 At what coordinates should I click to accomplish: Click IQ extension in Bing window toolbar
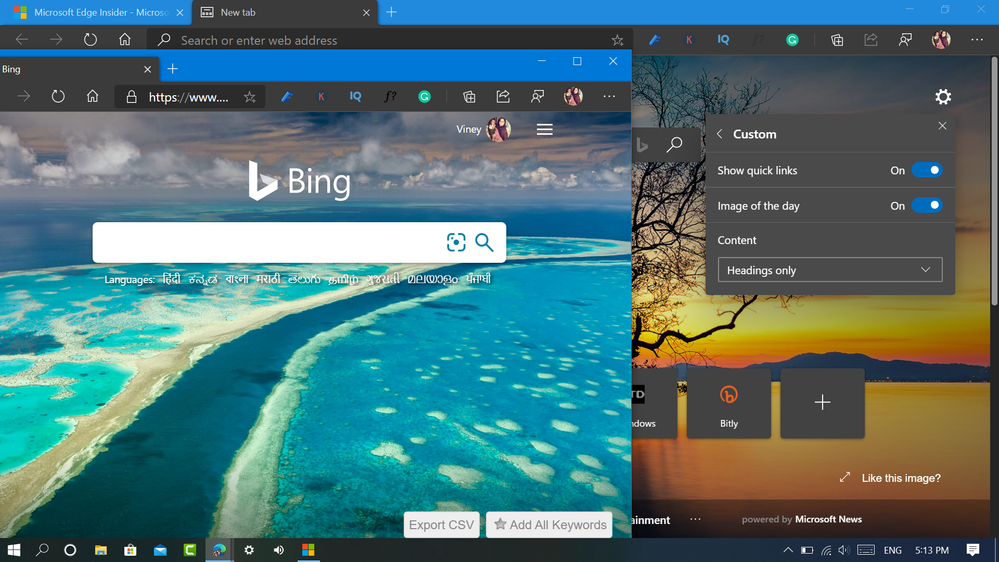tap(356, 96)
